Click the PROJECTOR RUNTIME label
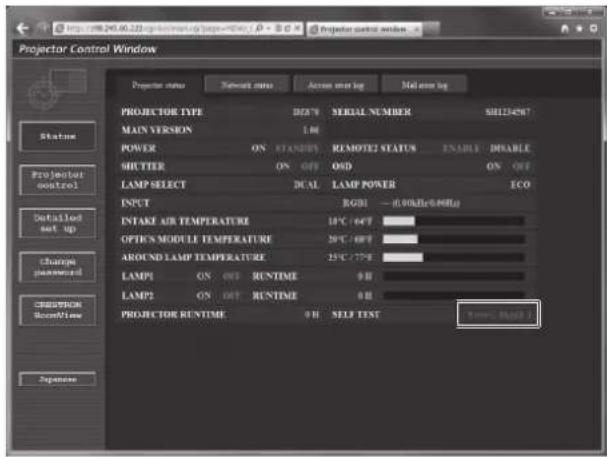607x457 pixels. [173, 315]
